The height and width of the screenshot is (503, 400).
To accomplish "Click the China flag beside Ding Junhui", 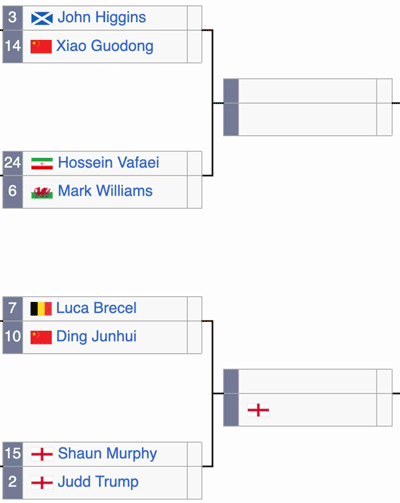I will (41, 337).
